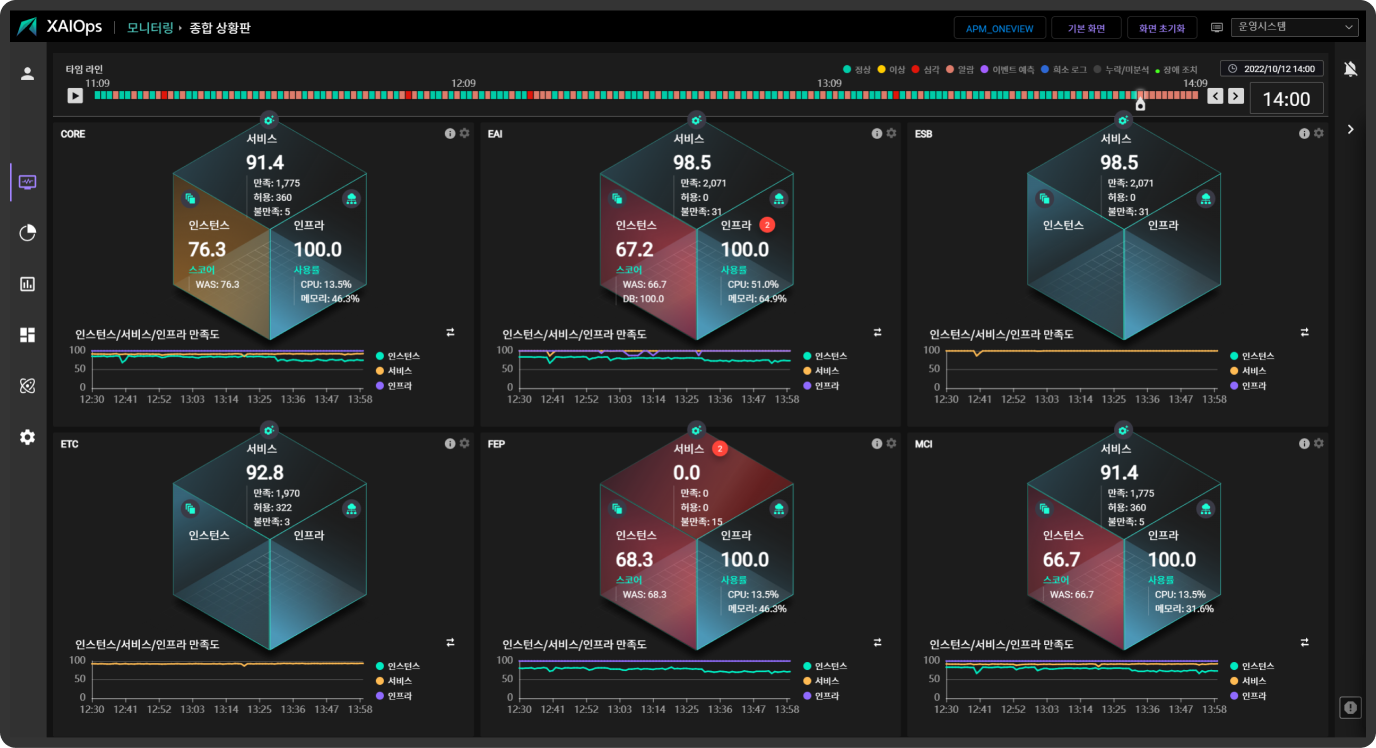
Task: Click the 모니터링 breadcrumb menu
Action: [150, 28]
